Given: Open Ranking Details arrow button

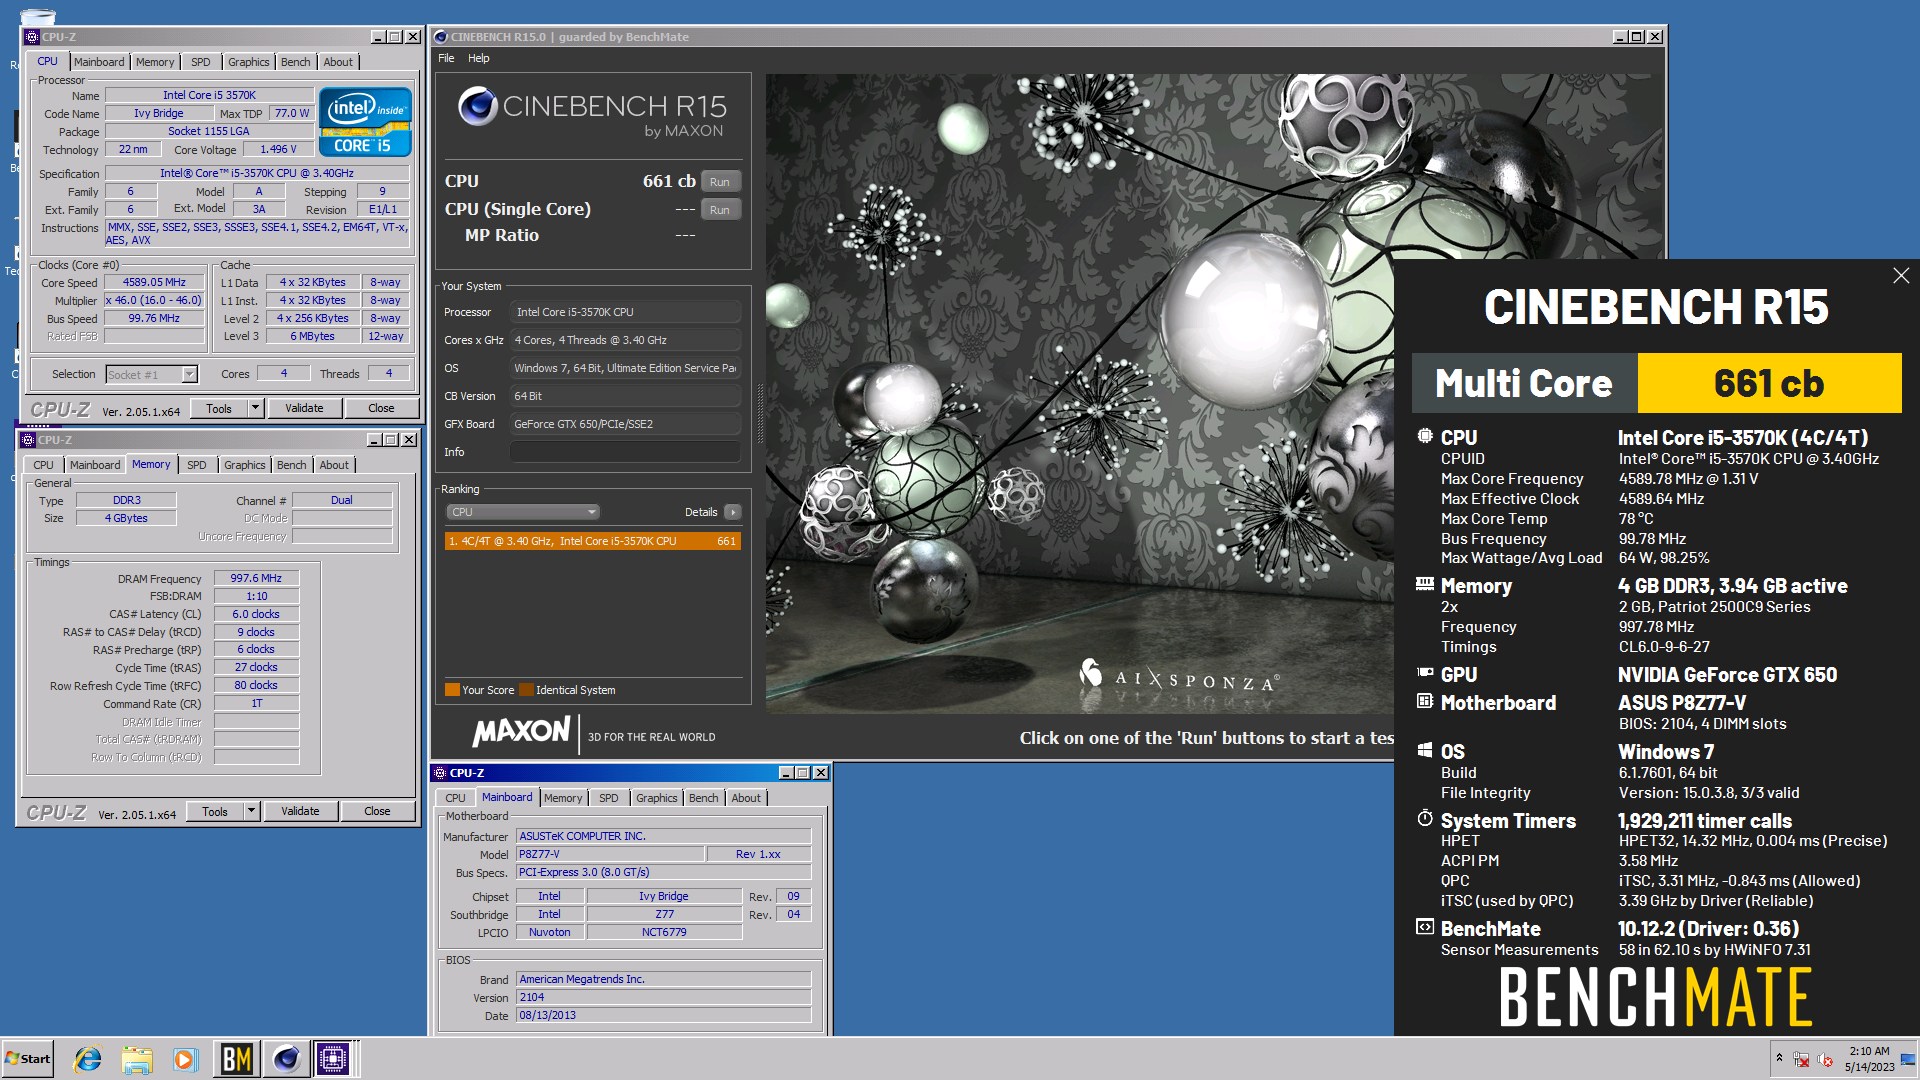Looking at the screenshot, I should [733, 512].
